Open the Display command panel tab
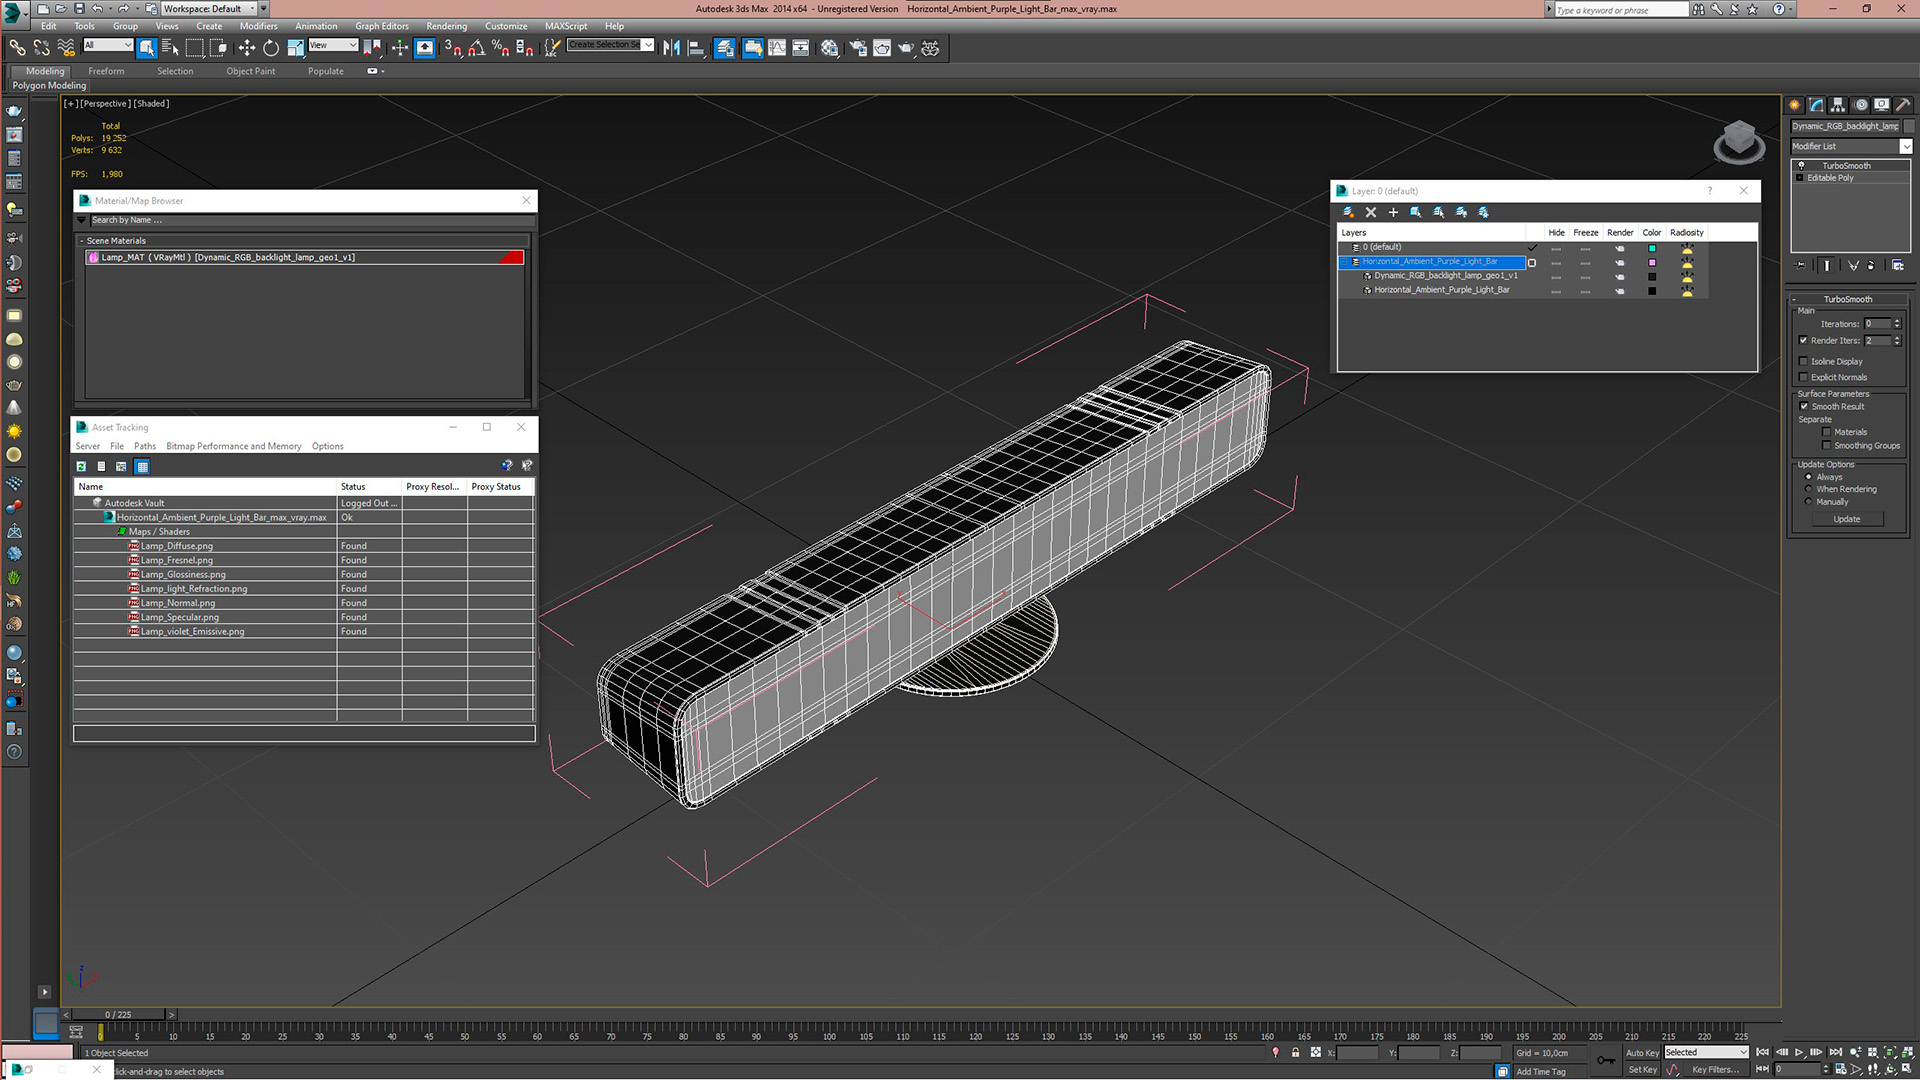Image resolution: width=1920 pixels, height=1080 pixels. (x=1882, y=105)
